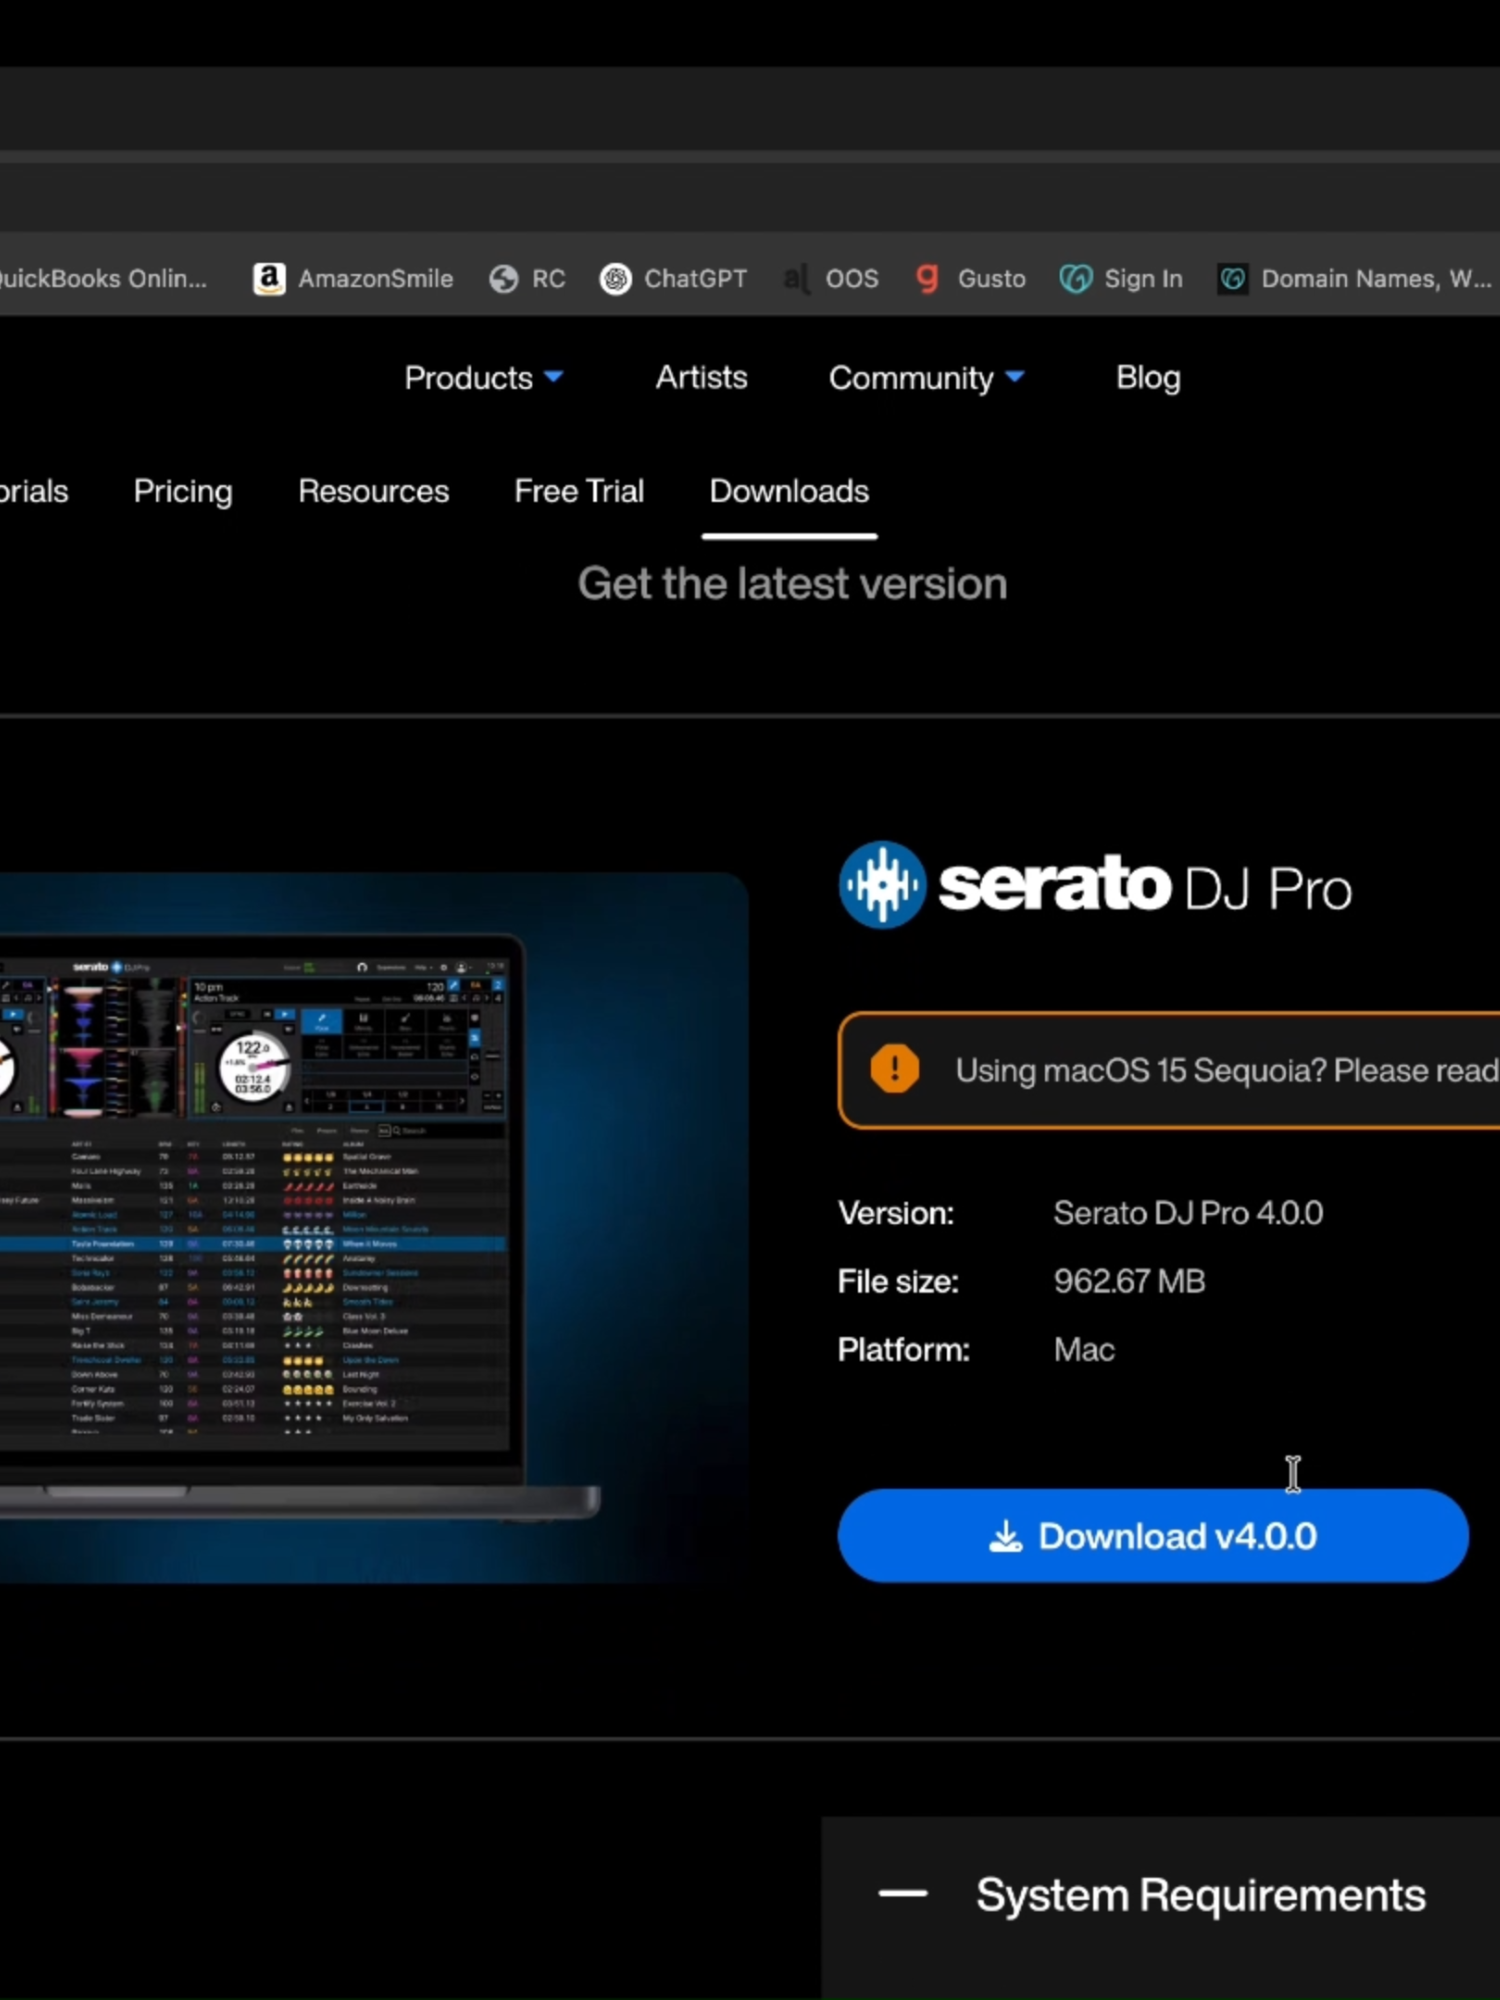Screen dimensions: 1500x2000
Task: Click the Serato DJ Pro laptop image
Action: pyautogui.click(x=372, y=1227)
